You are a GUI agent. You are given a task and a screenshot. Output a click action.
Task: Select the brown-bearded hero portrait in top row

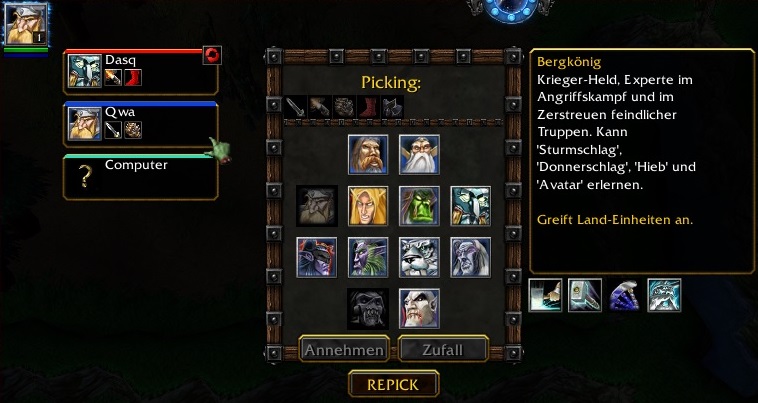click(368, 155)
